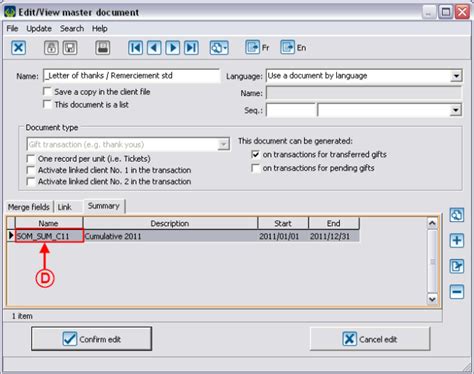The width and height of the screenshot is (474, 374).
Task: Click the Name column header
Action: point(49,223)
